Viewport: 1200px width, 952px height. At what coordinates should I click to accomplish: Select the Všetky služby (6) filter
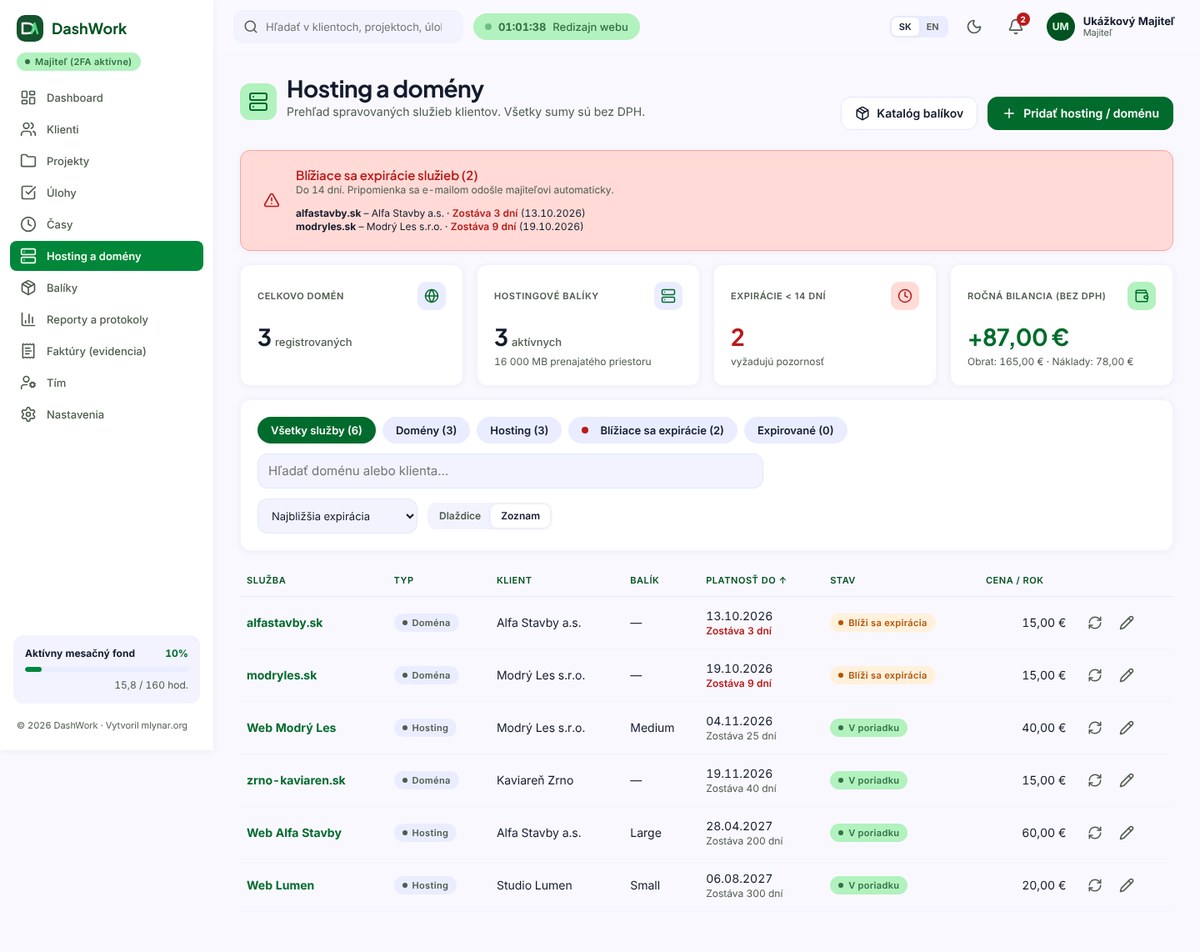(x=316, y=430)
